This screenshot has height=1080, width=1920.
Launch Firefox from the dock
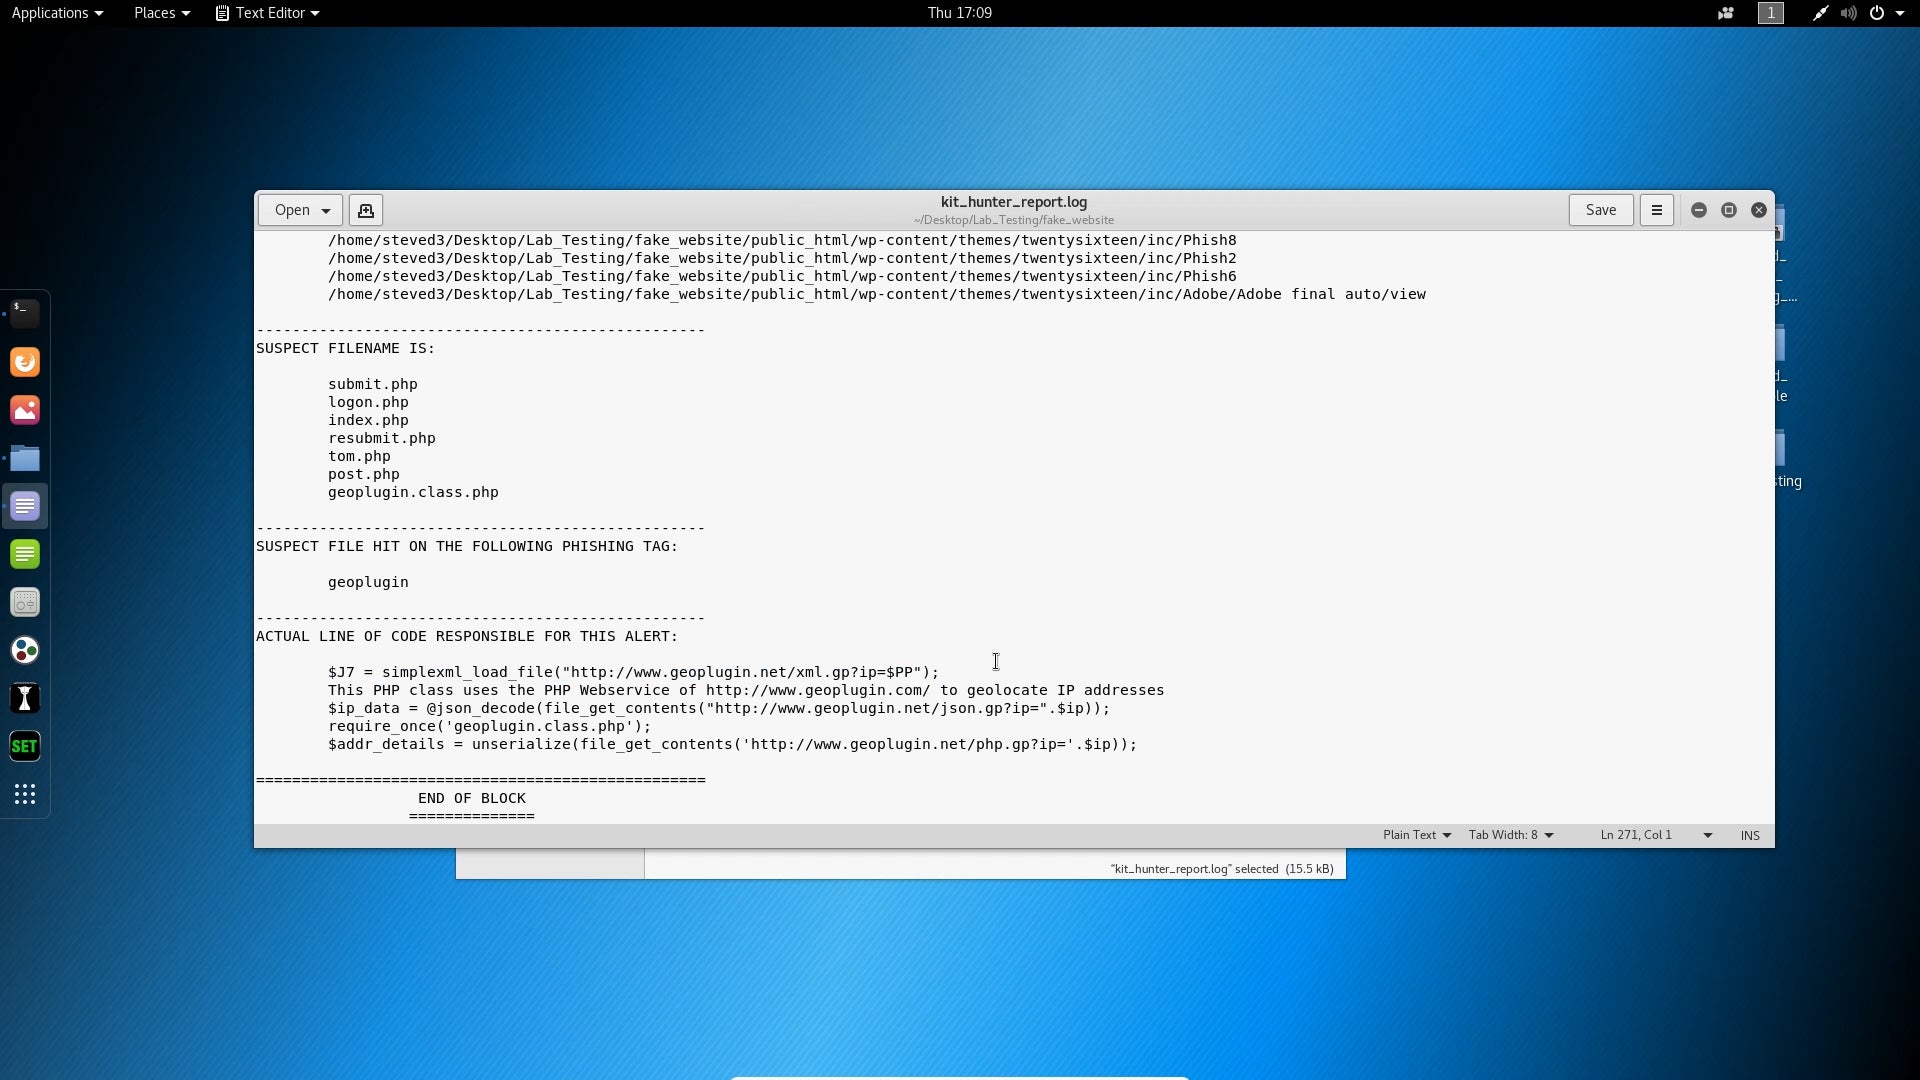[25, 362]
